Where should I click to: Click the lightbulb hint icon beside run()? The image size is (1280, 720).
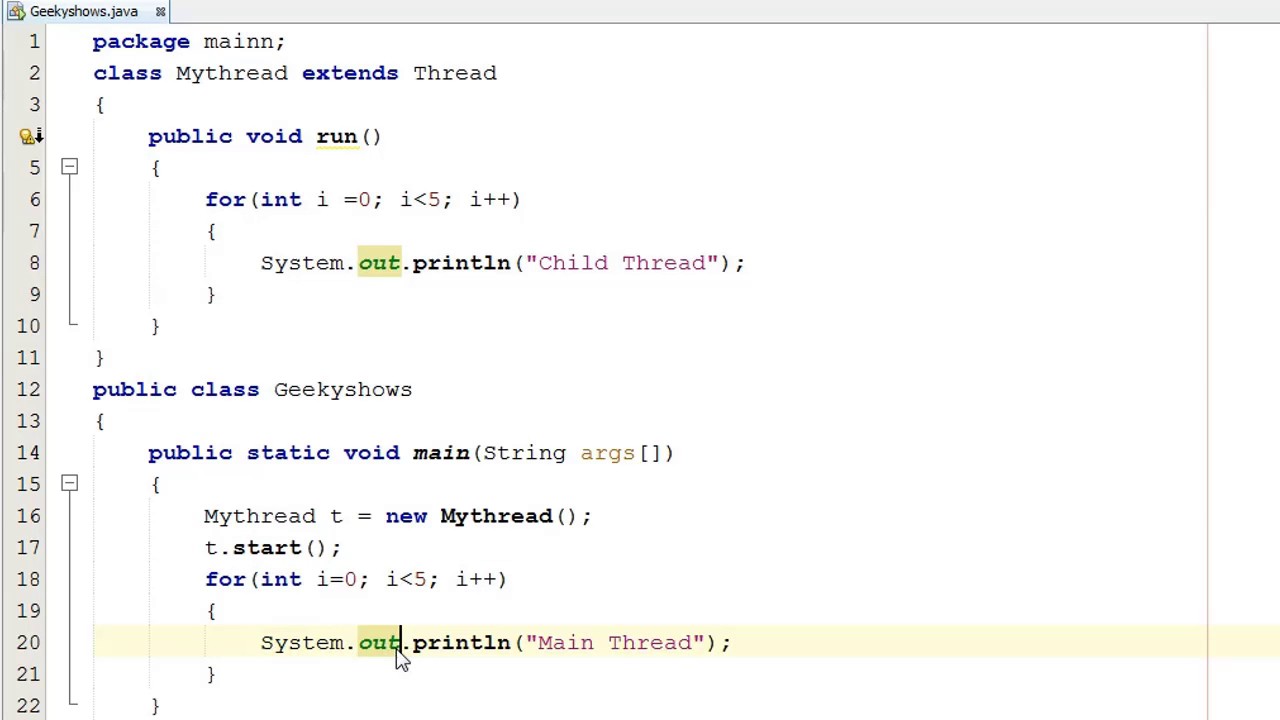coord(28,136)
